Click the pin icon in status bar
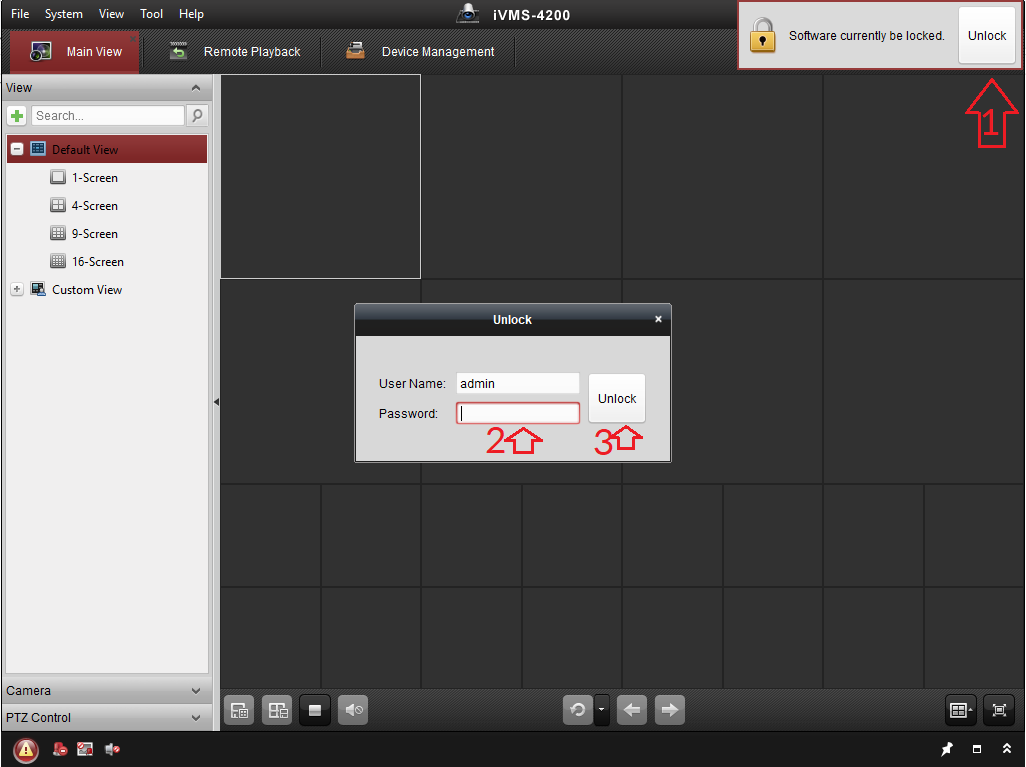The height and width of the screenshot is (767, 1026). tap(947, 749)
